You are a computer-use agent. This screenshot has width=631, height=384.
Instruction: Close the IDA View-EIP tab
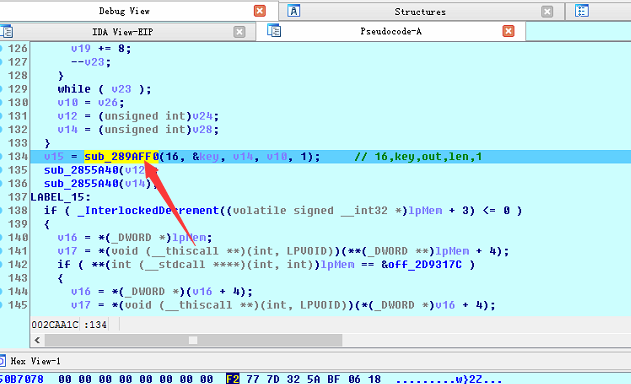click(239, 32)
